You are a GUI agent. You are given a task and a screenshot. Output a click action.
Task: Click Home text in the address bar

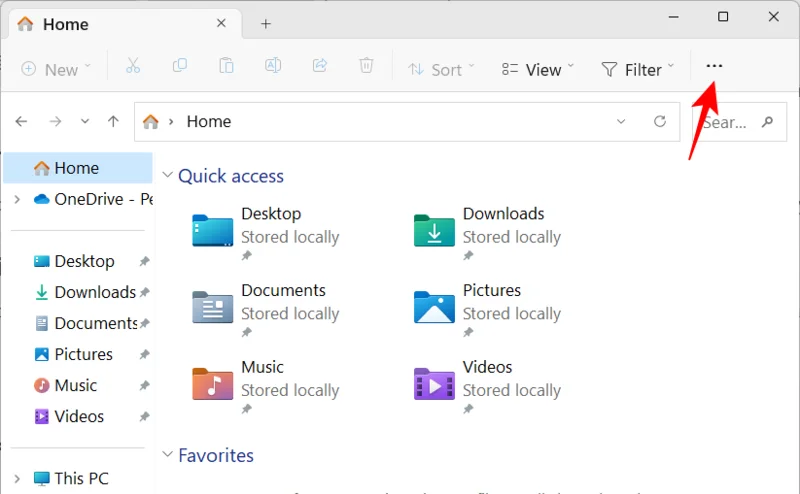click(x=209, y=121)
